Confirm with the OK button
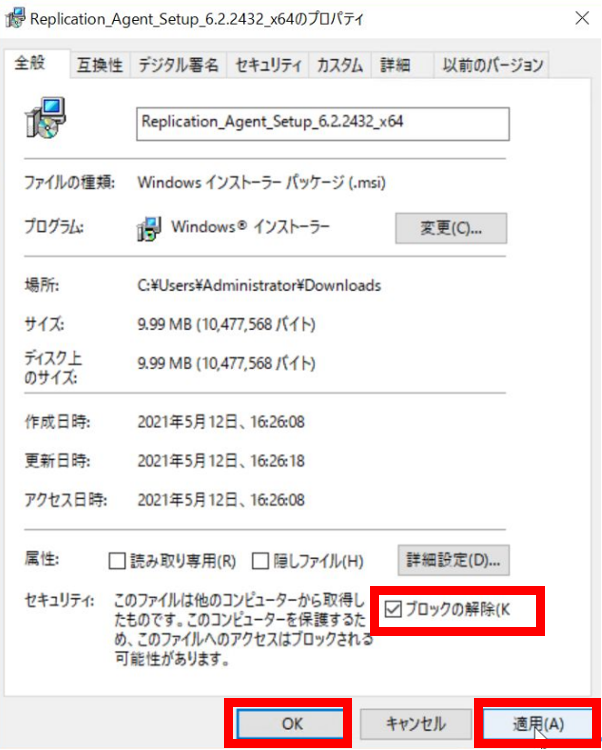The width and height of the screenshot is (602, 750). (x=290, y=724)
